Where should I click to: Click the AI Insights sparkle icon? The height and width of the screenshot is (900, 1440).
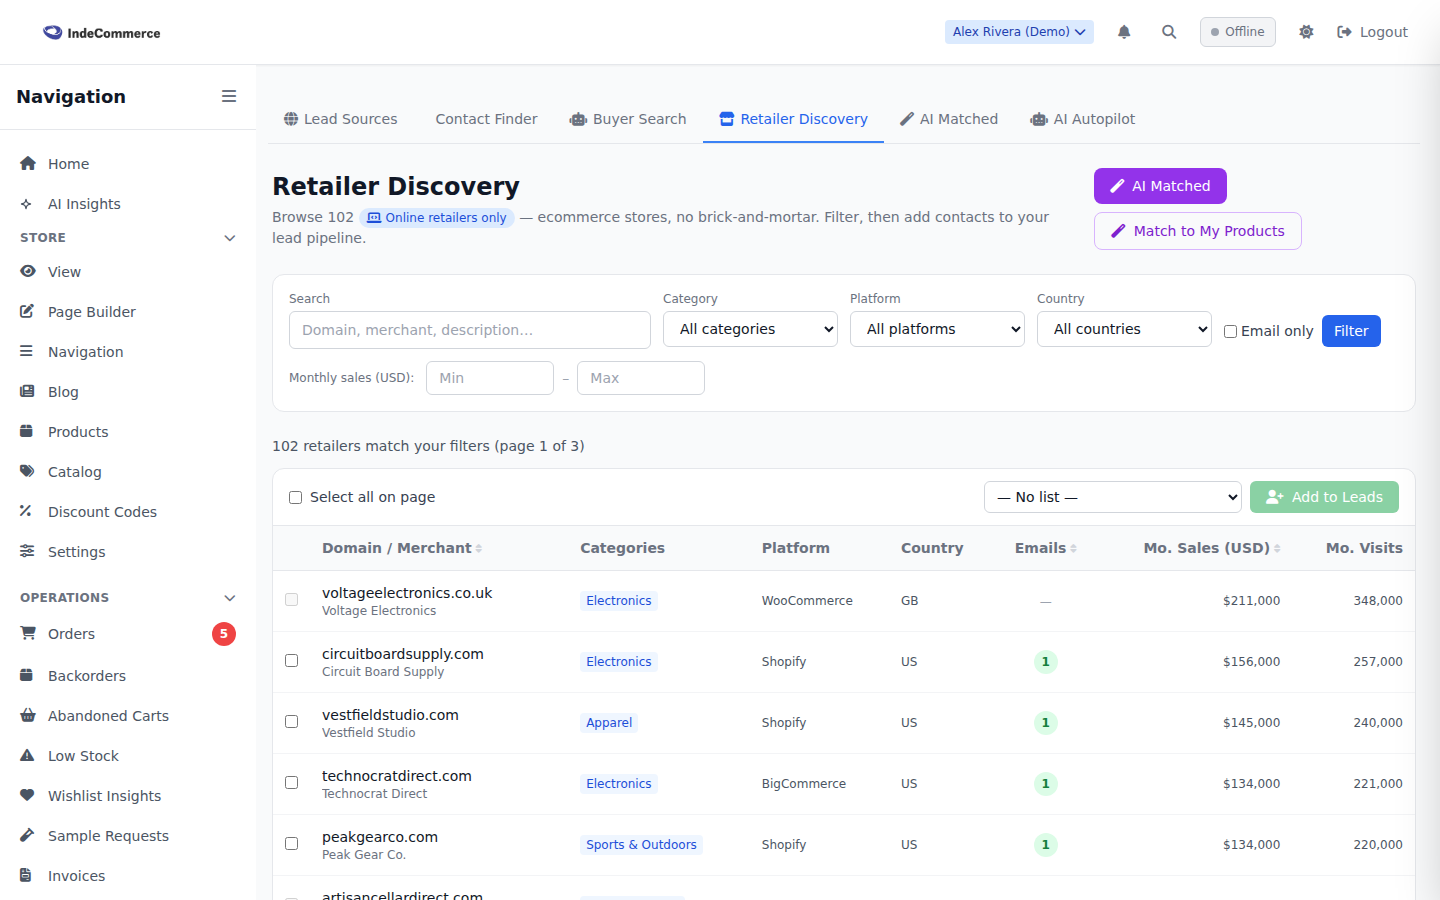(x=27, y=204)
